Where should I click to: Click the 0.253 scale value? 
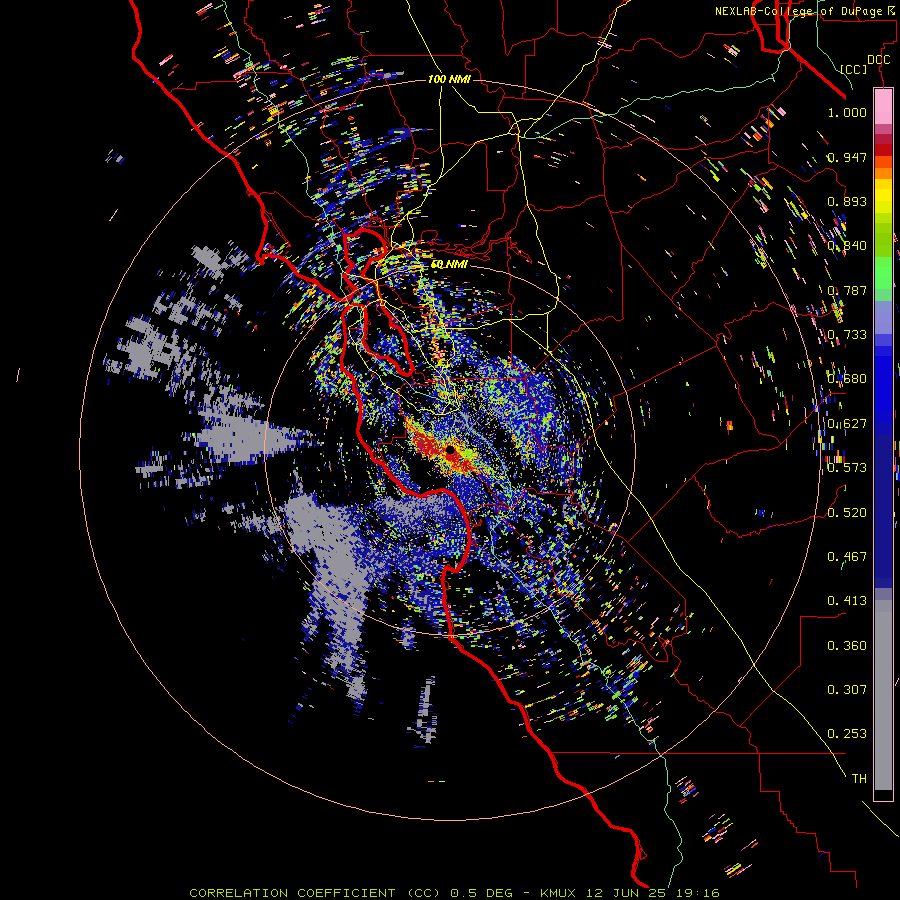click(x=847, y=734)
